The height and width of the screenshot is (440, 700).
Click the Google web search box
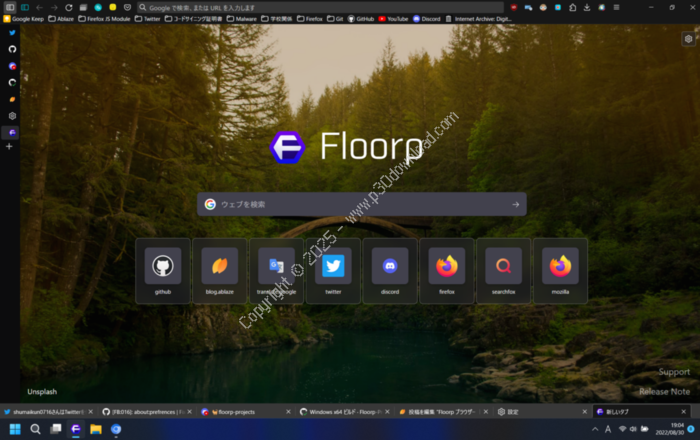[x=360, y=204]
